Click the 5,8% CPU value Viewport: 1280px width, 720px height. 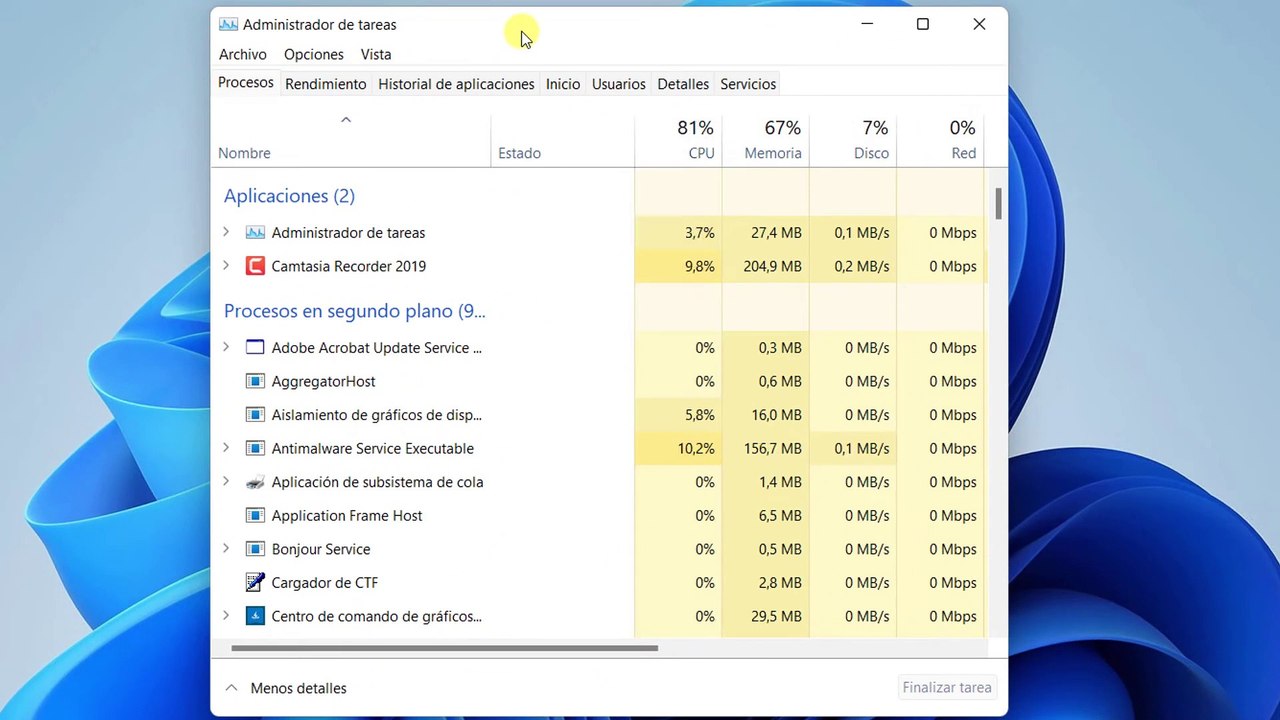point(699,415)
